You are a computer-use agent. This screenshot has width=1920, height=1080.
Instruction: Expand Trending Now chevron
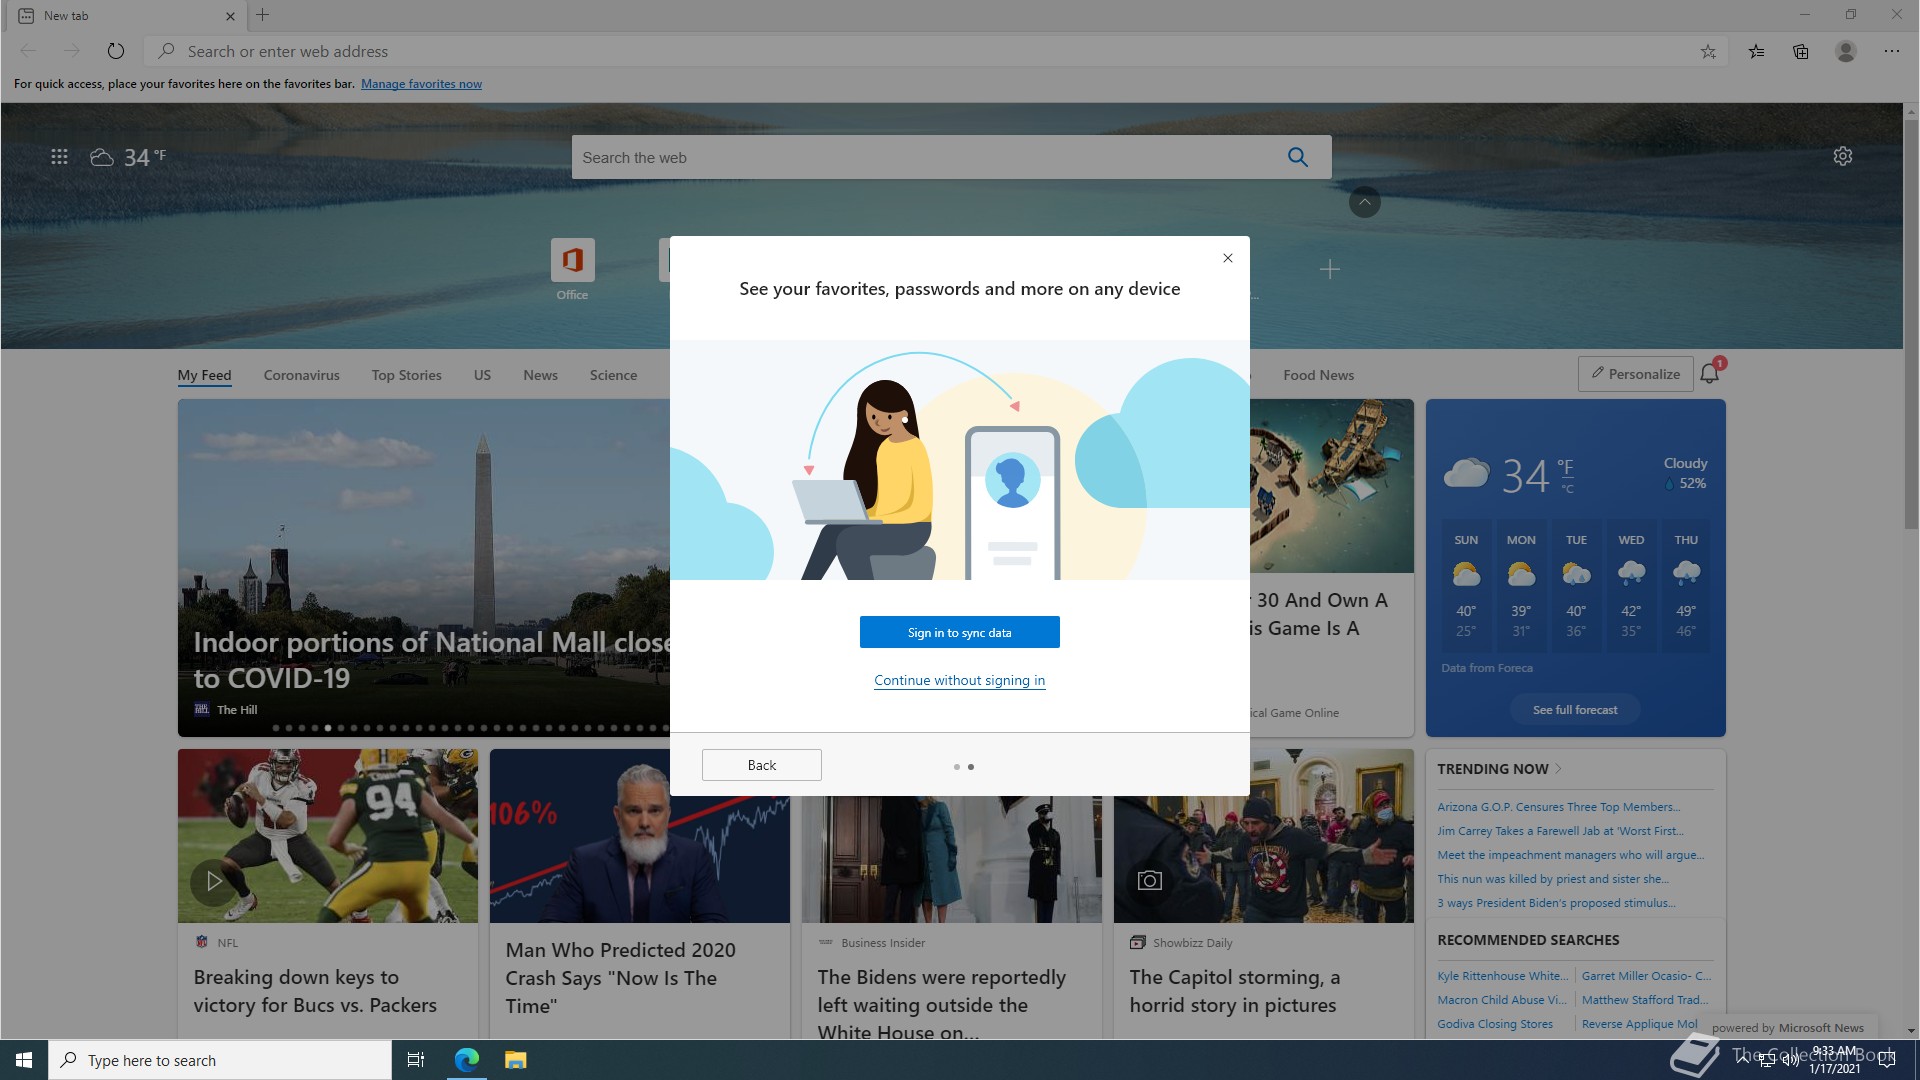(x=1558, y=768)
